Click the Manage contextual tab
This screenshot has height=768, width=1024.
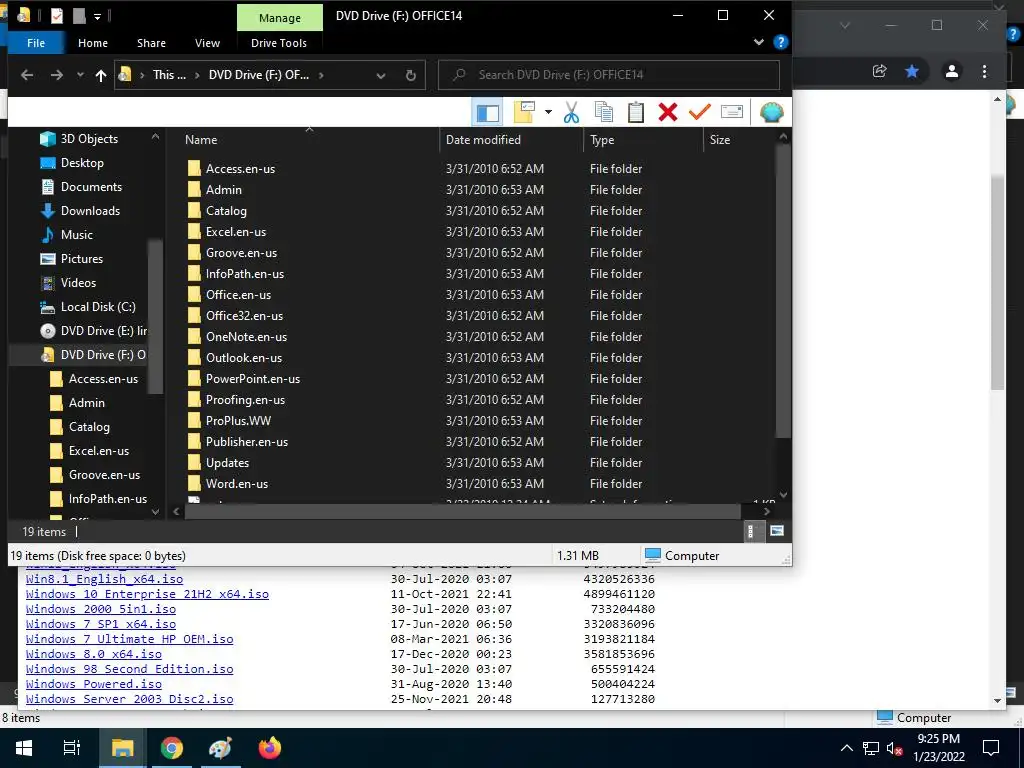[280, 18]
